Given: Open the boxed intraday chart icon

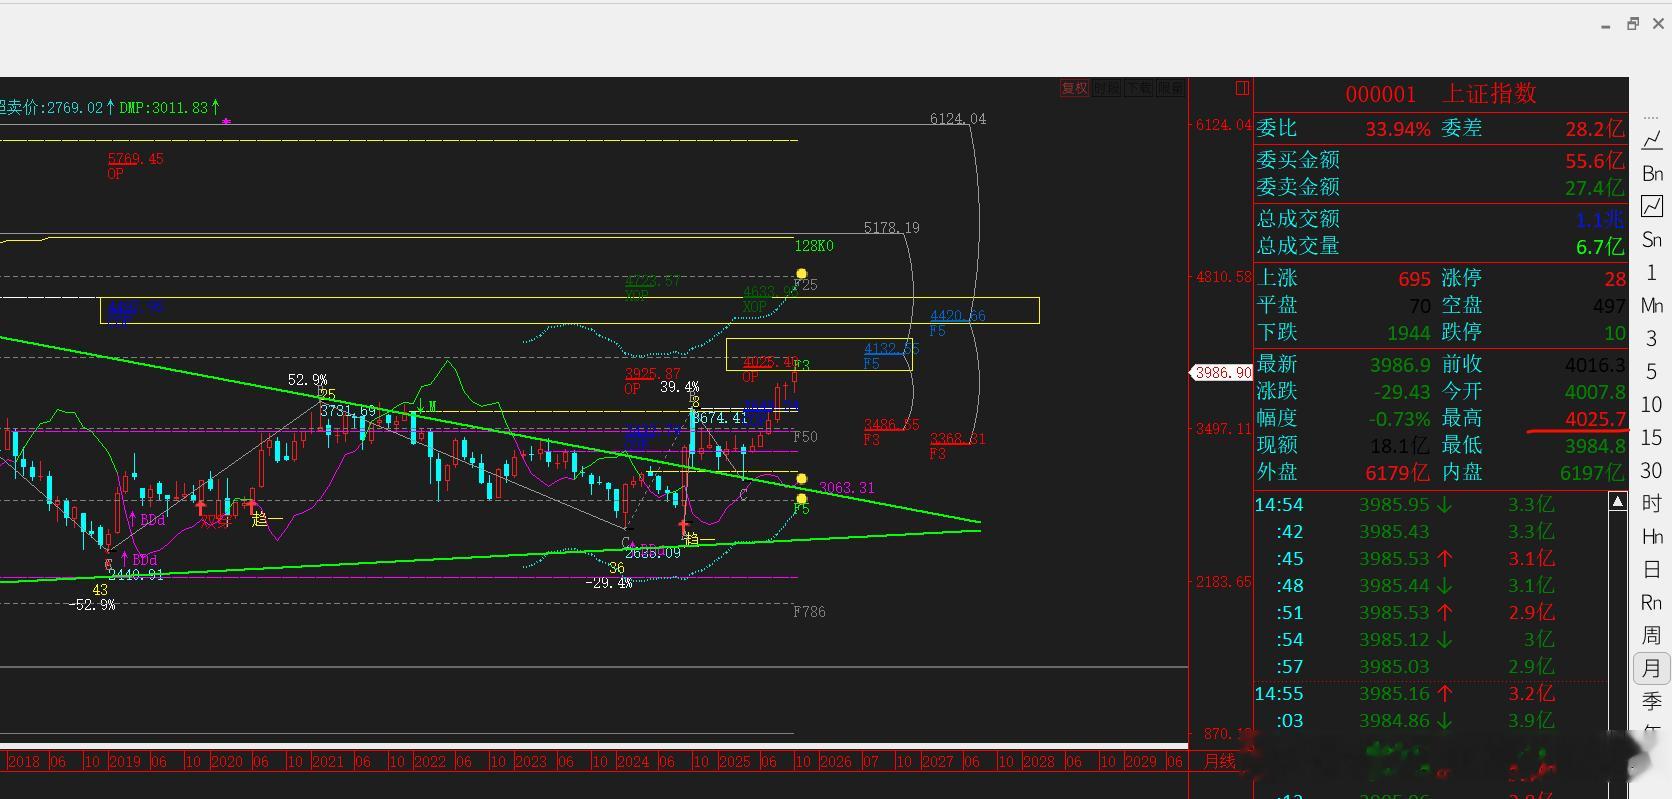Looking at the screenshot, I should (x=1652, y=207).
